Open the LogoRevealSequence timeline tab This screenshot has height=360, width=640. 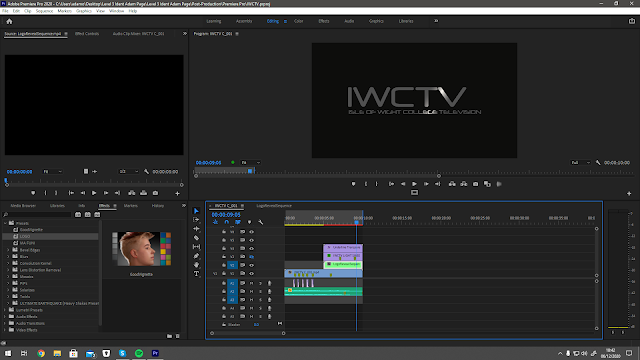coord(274,206)
